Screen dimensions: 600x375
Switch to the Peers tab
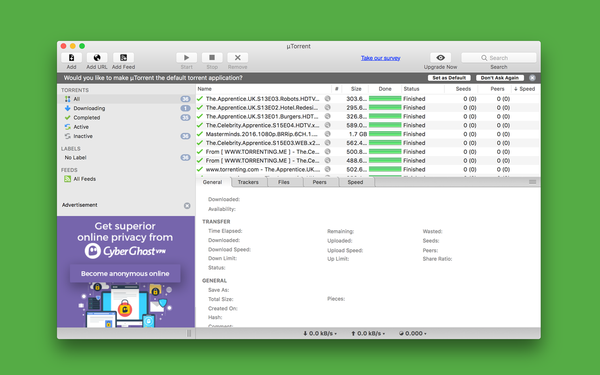[x=320, y=182]
